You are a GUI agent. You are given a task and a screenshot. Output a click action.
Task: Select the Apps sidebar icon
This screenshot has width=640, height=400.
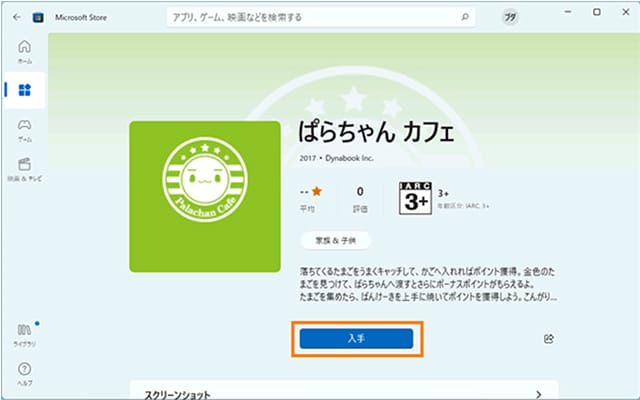[24, 90]
